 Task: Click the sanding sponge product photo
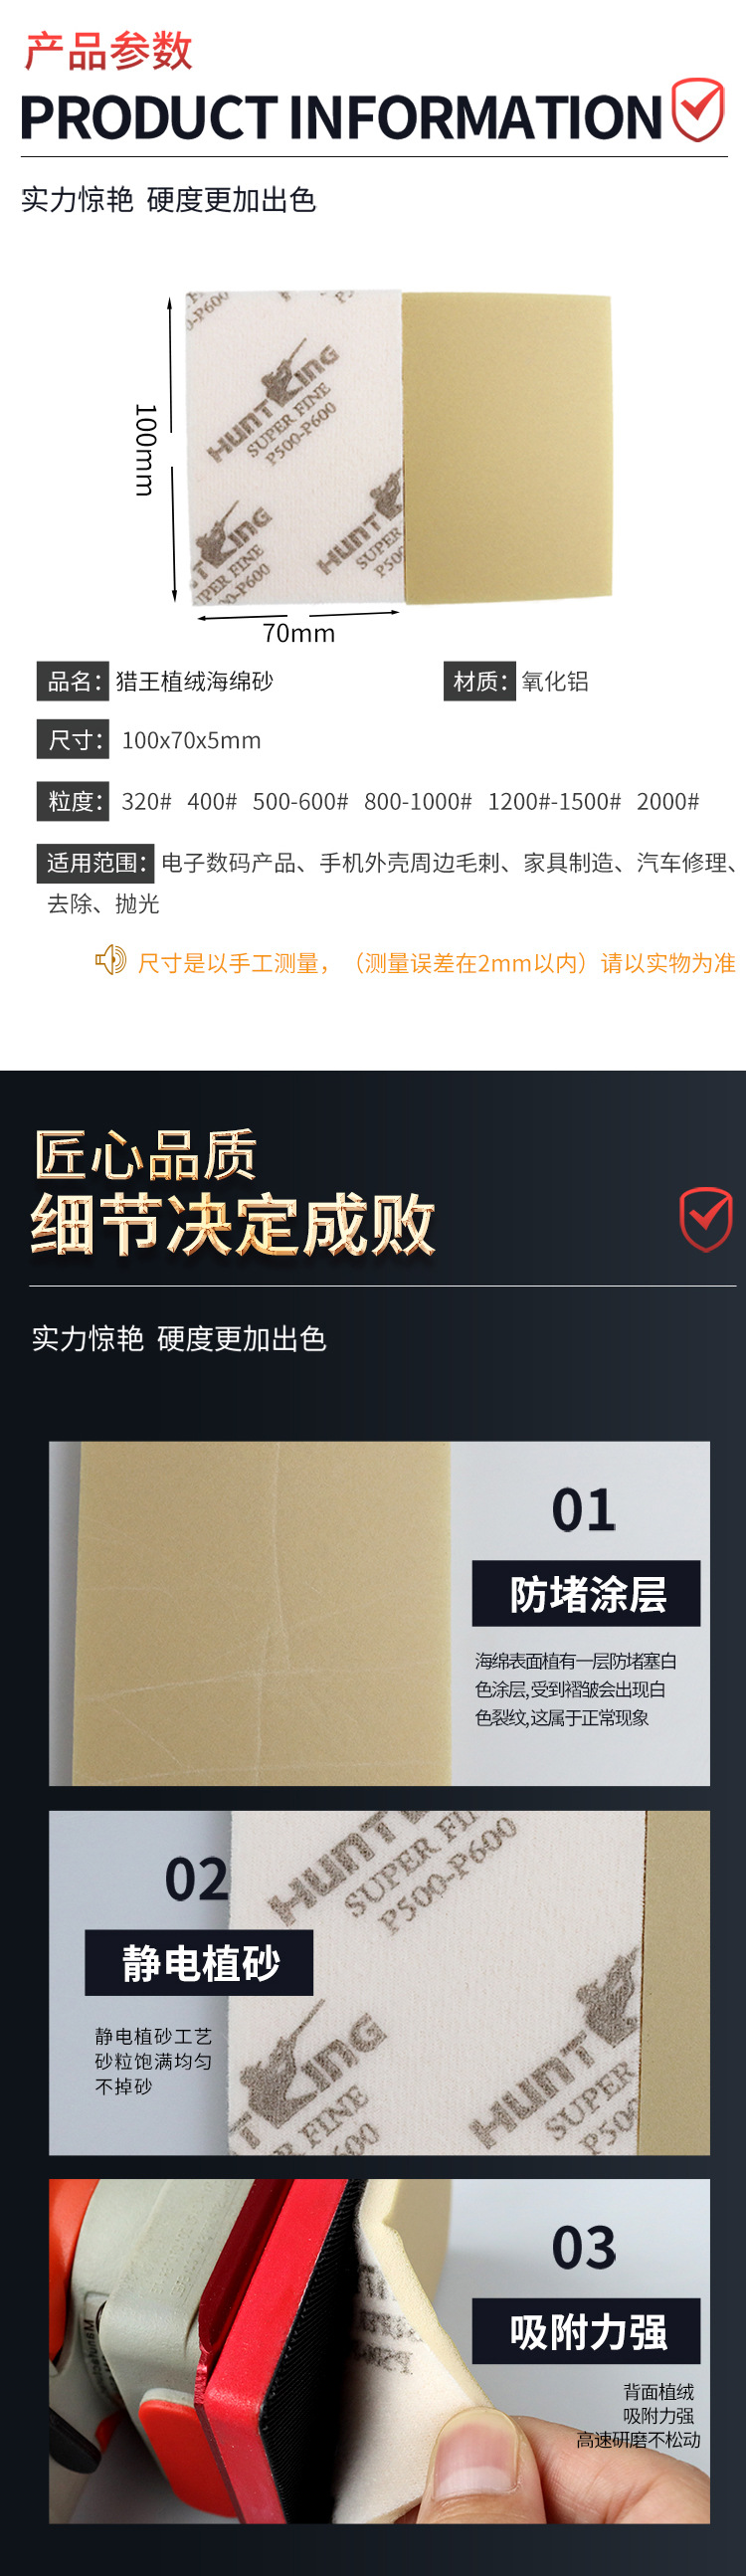[397, 446]
